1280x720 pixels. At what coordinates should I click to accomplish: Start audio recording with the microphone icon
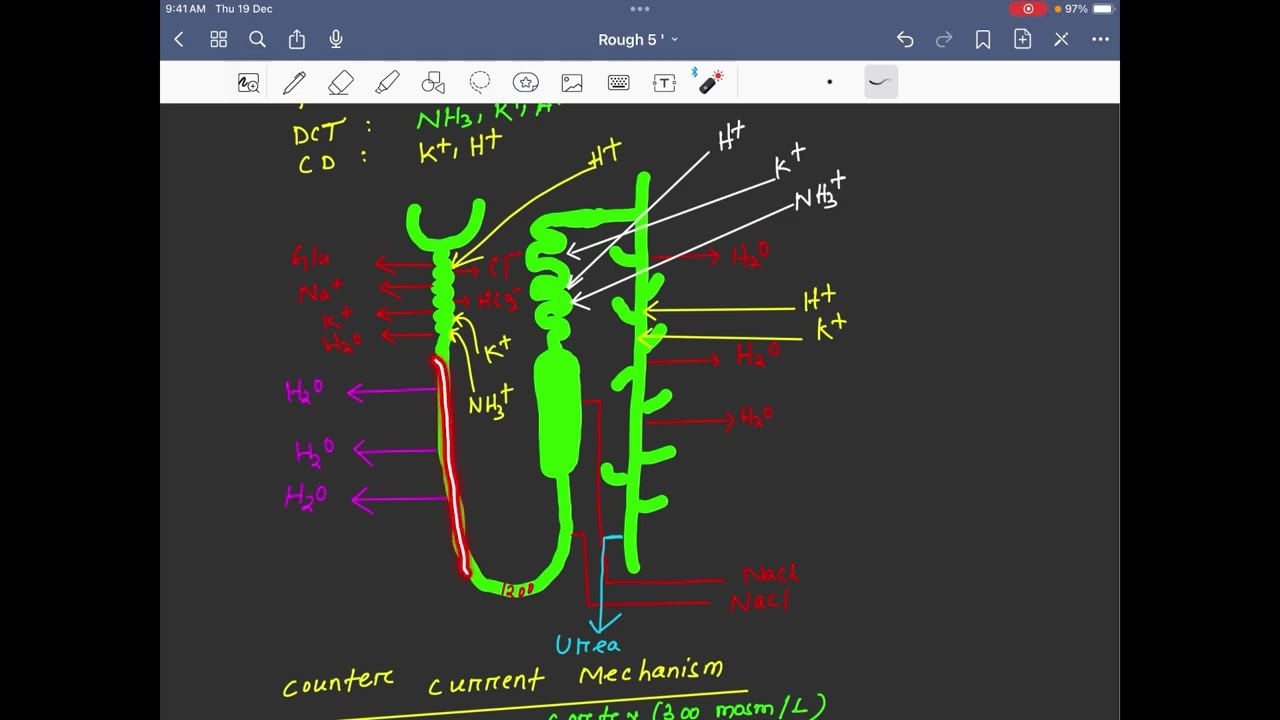pyautogui.click(x=336, y=39)
